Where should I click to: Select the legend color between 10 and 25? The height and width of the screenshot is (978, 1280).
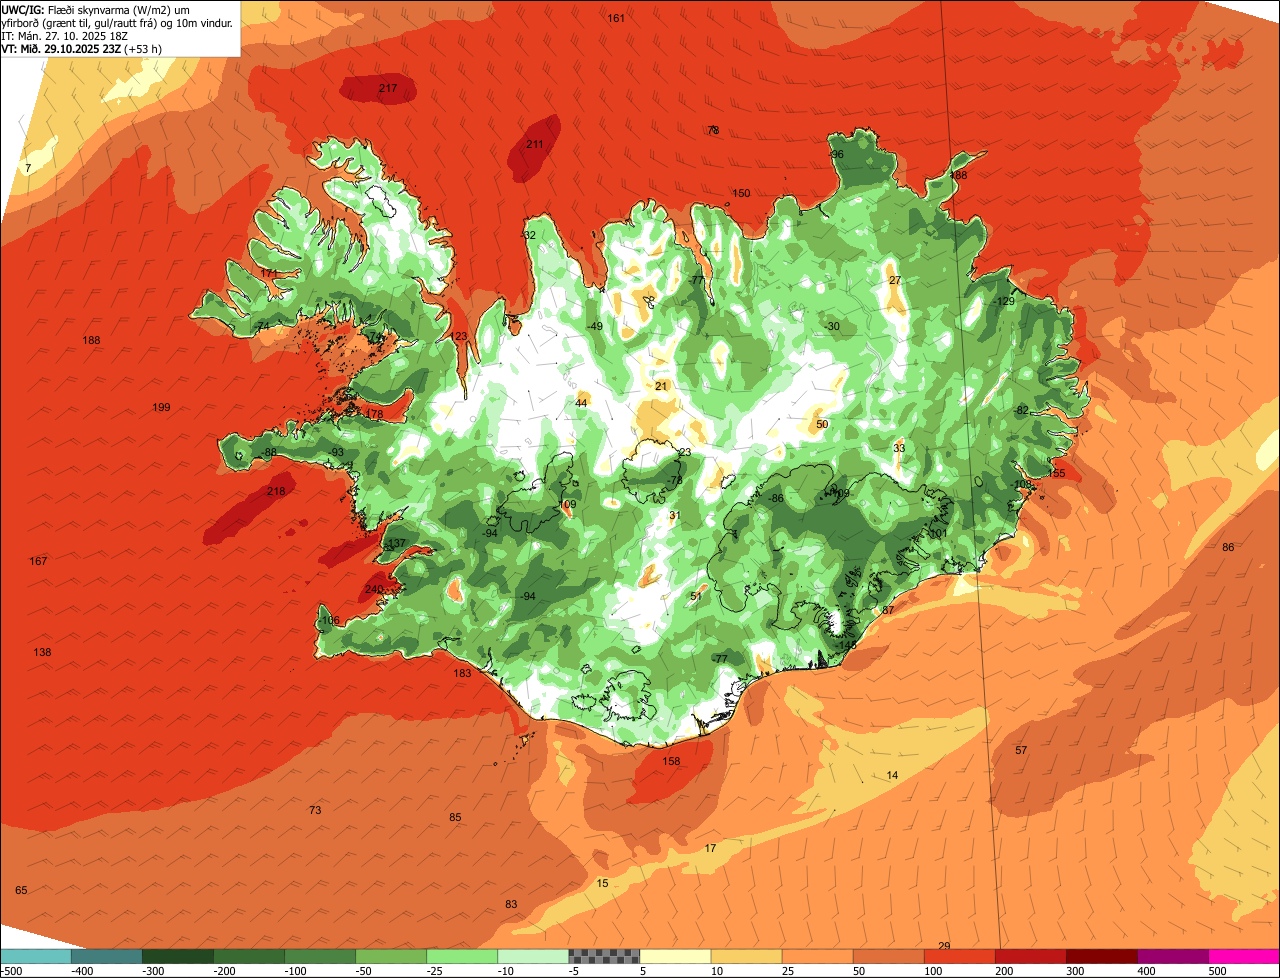(746, 956)
